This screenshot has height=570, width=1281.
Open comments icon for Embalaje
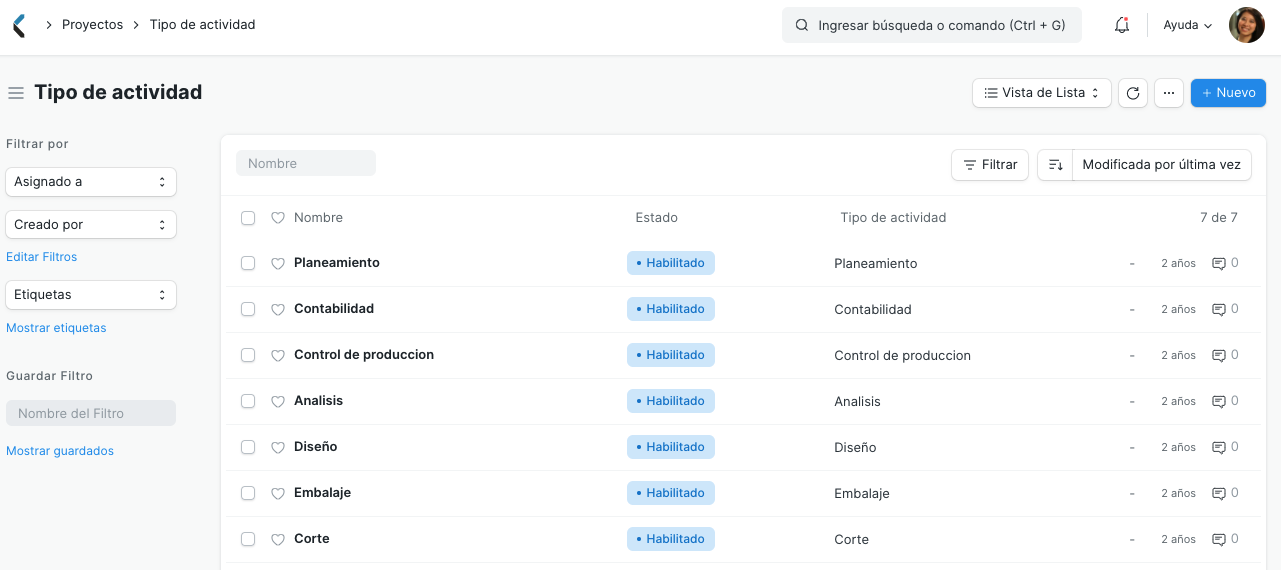click(x=1219, y=494)
